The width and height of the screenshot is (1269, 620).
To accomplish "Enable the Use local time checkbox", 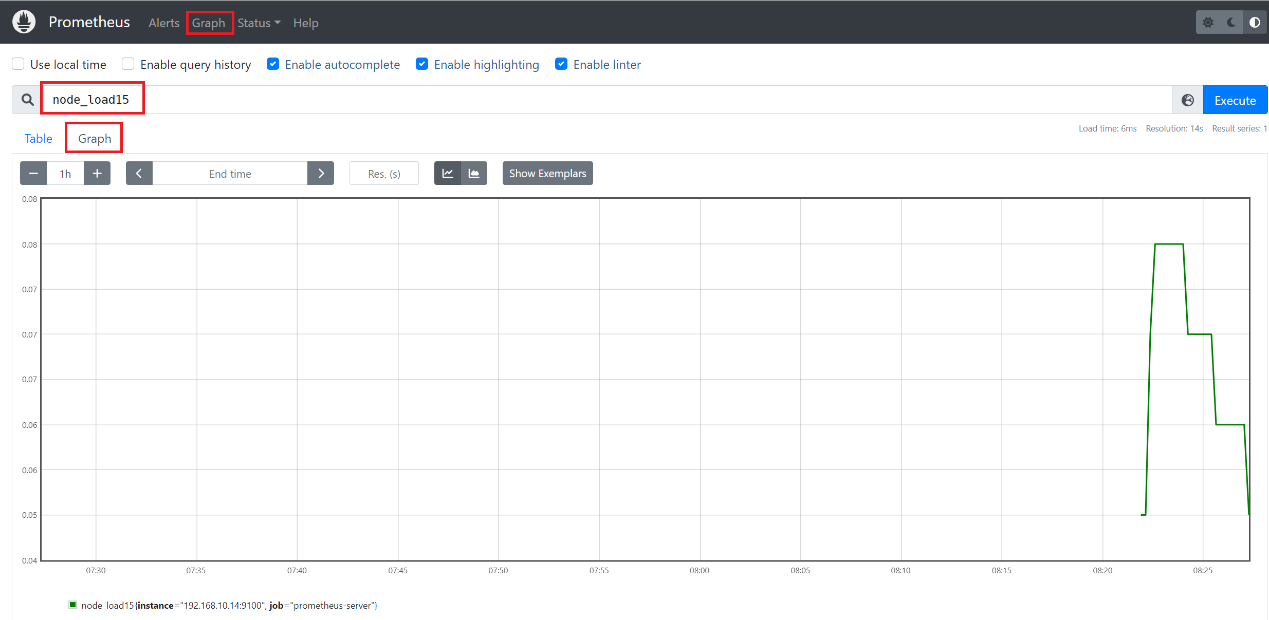I will pyautogui.click(x=18, y=64).
